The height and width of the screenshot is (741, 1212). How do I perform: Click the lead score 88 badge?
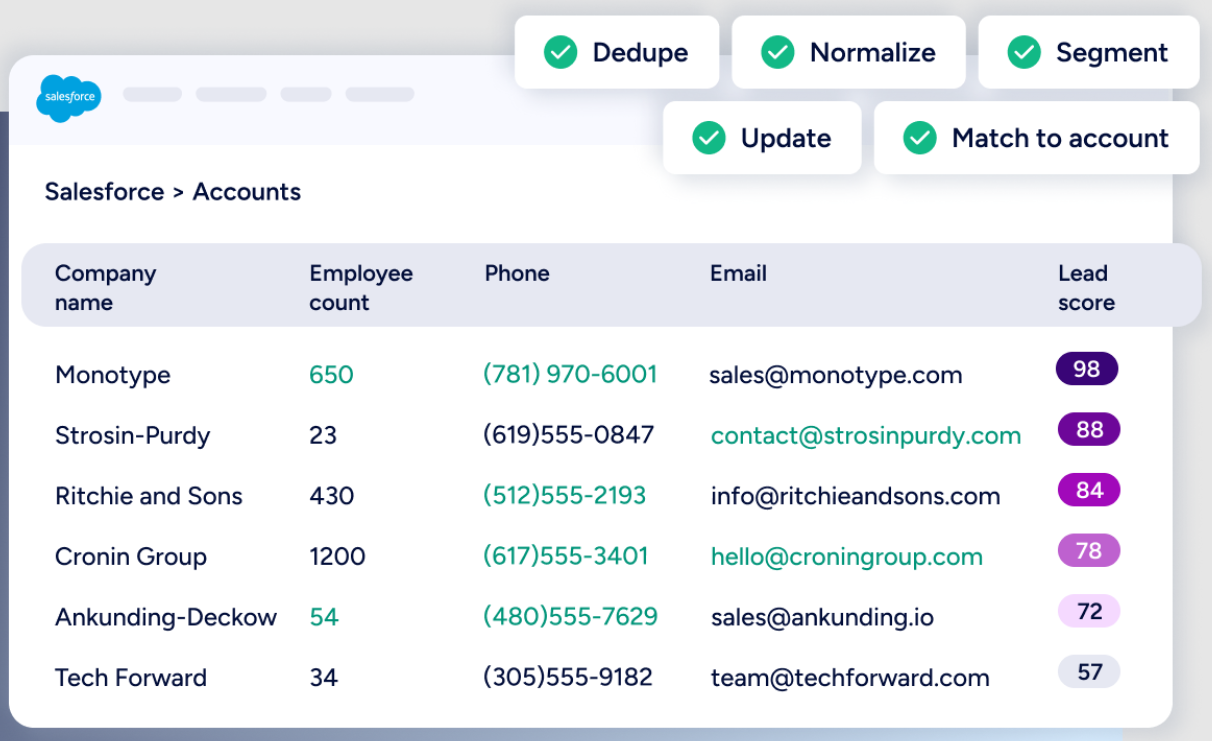click(1089, 430)
